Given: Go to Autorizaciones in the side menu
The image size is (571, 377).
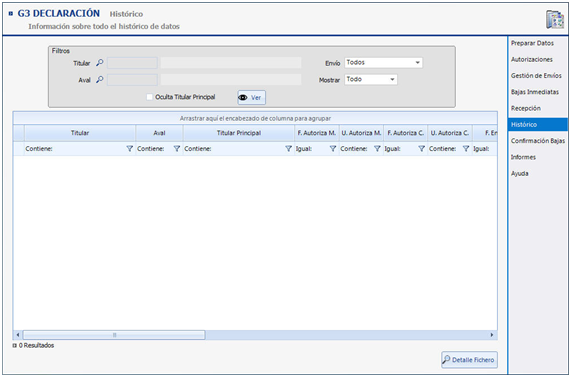Looking at the screenshot, I should [x=531, y=59].
